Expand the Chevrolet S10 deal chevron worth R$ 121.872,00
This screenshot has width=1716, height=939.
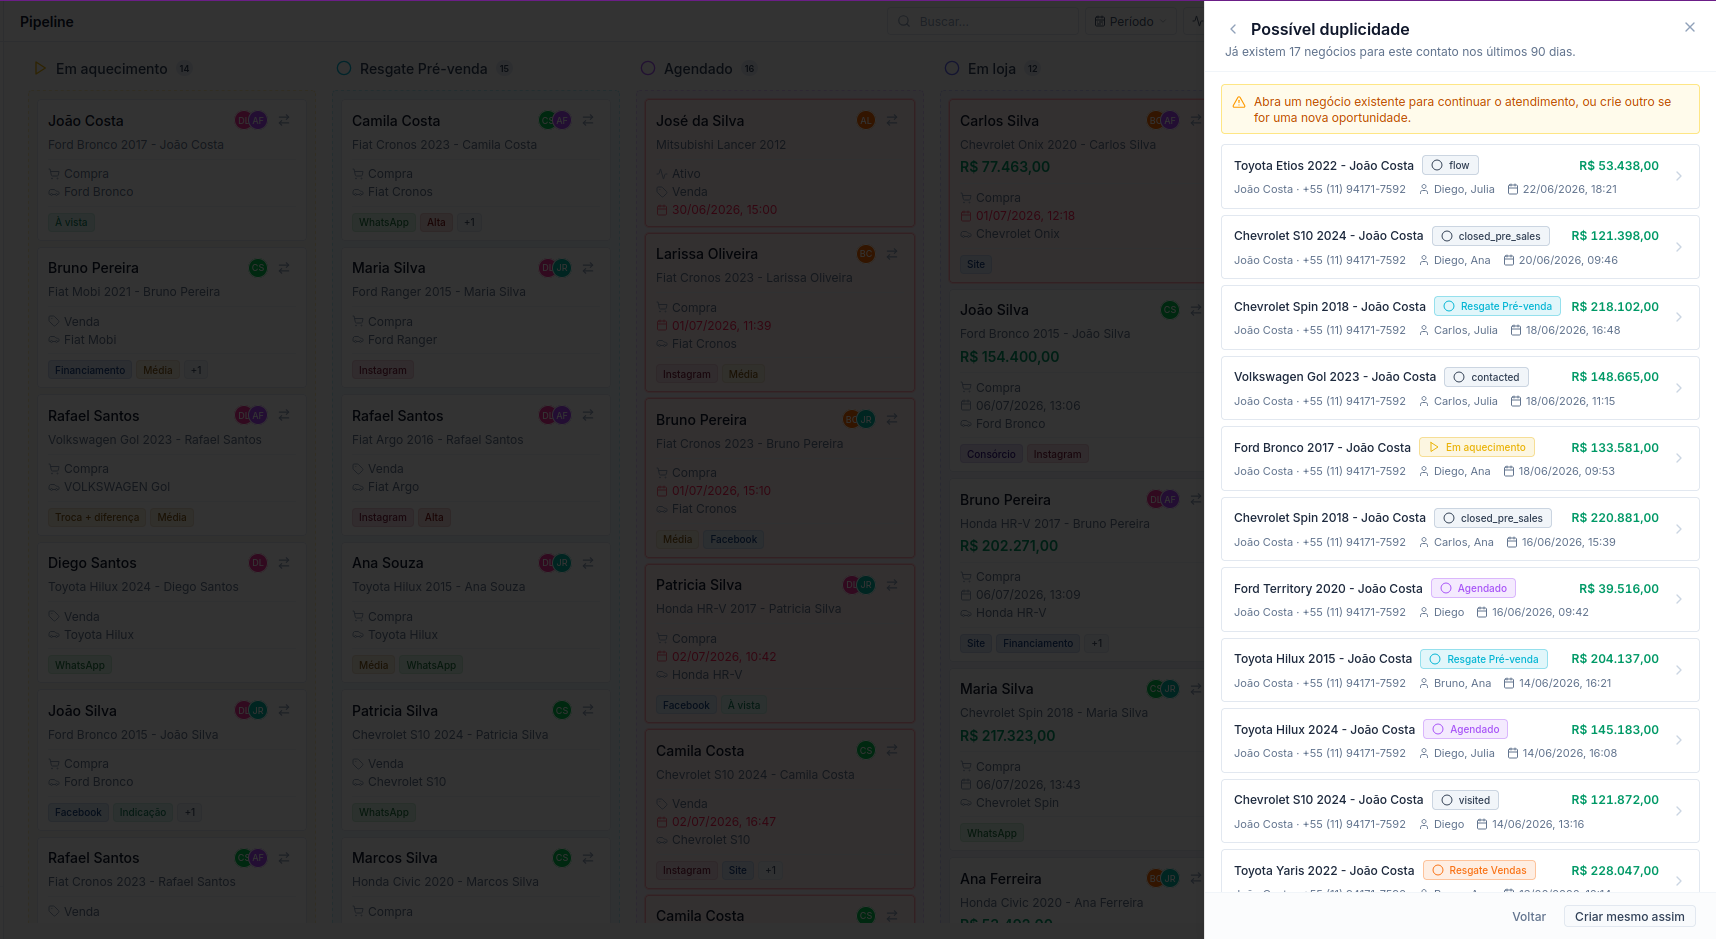(x=1679, y=811)
